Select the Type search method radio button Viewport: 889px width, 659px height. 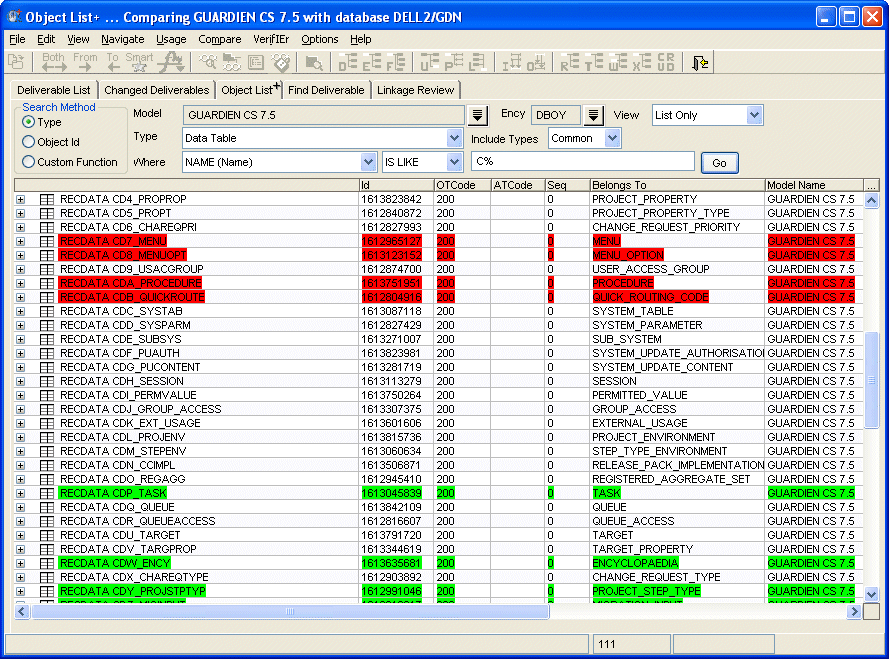coord(29,122)
